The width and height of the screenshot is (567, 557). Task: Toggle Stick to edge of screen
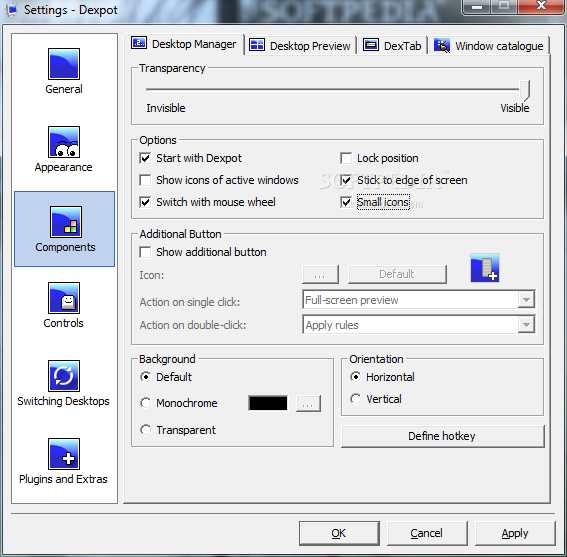click(x=346, y=180)
